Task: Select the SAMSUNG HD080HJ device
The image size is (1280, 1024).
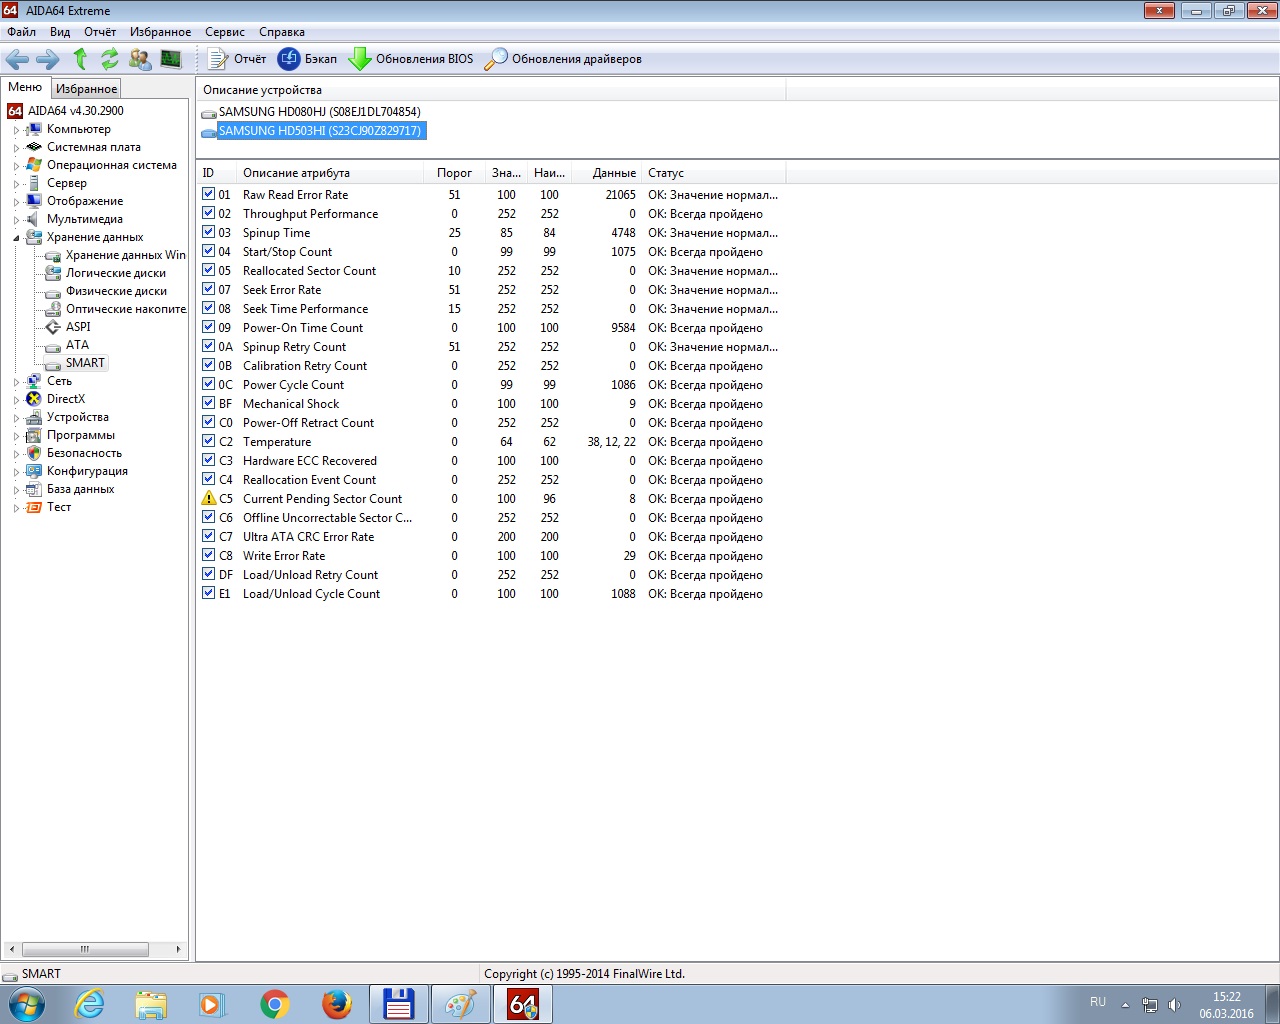Action: [319, 112]
